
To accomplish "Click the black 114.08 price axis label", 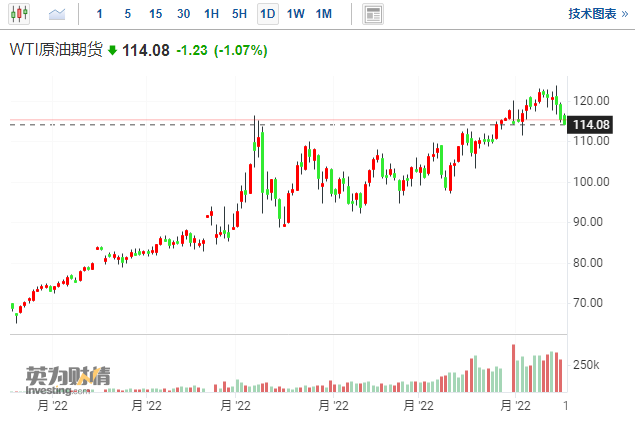I will pos(590,125).
